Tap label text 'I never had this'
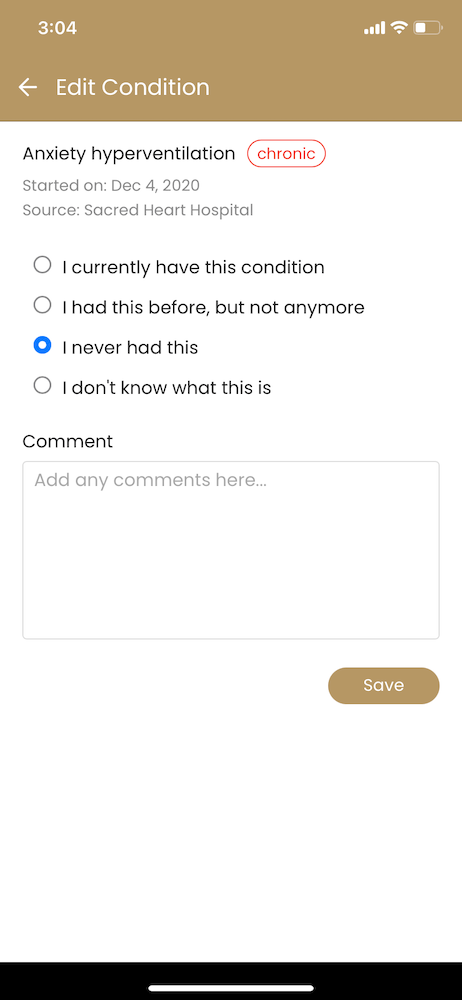 (130, 348)
